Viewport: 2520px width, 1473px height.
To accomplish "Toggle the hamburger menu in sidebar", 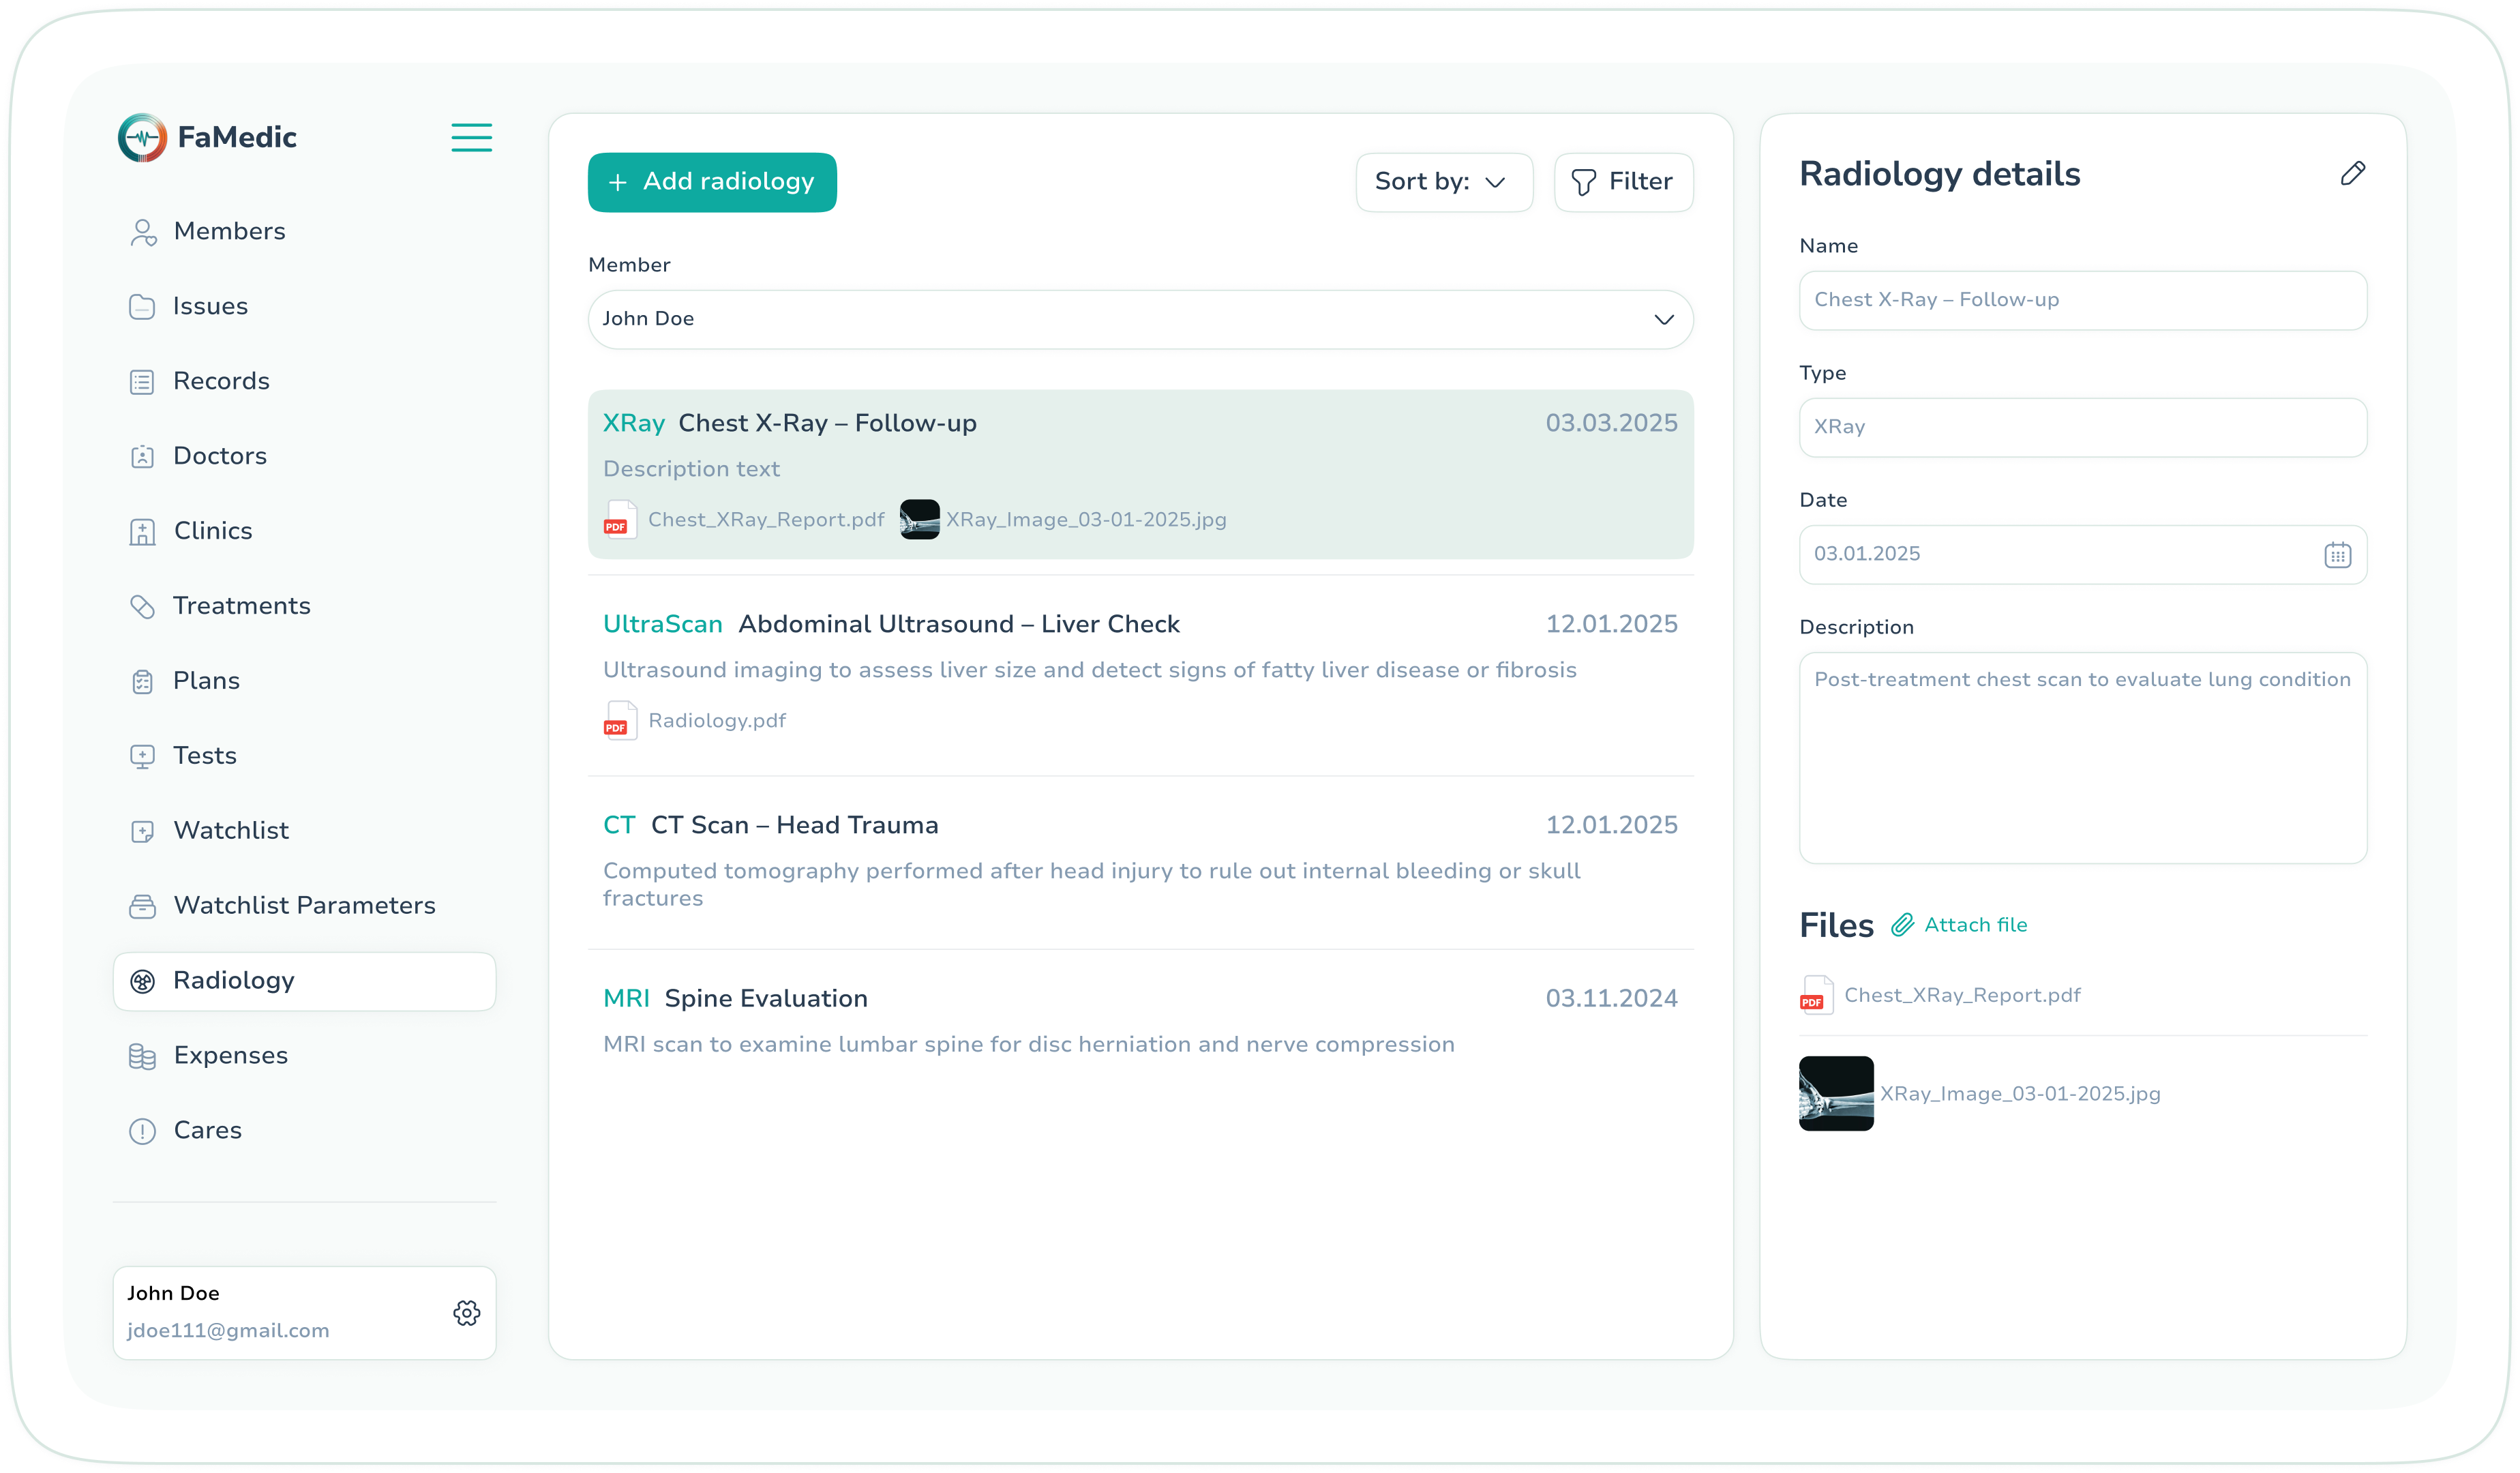I will tap(471, 137).
